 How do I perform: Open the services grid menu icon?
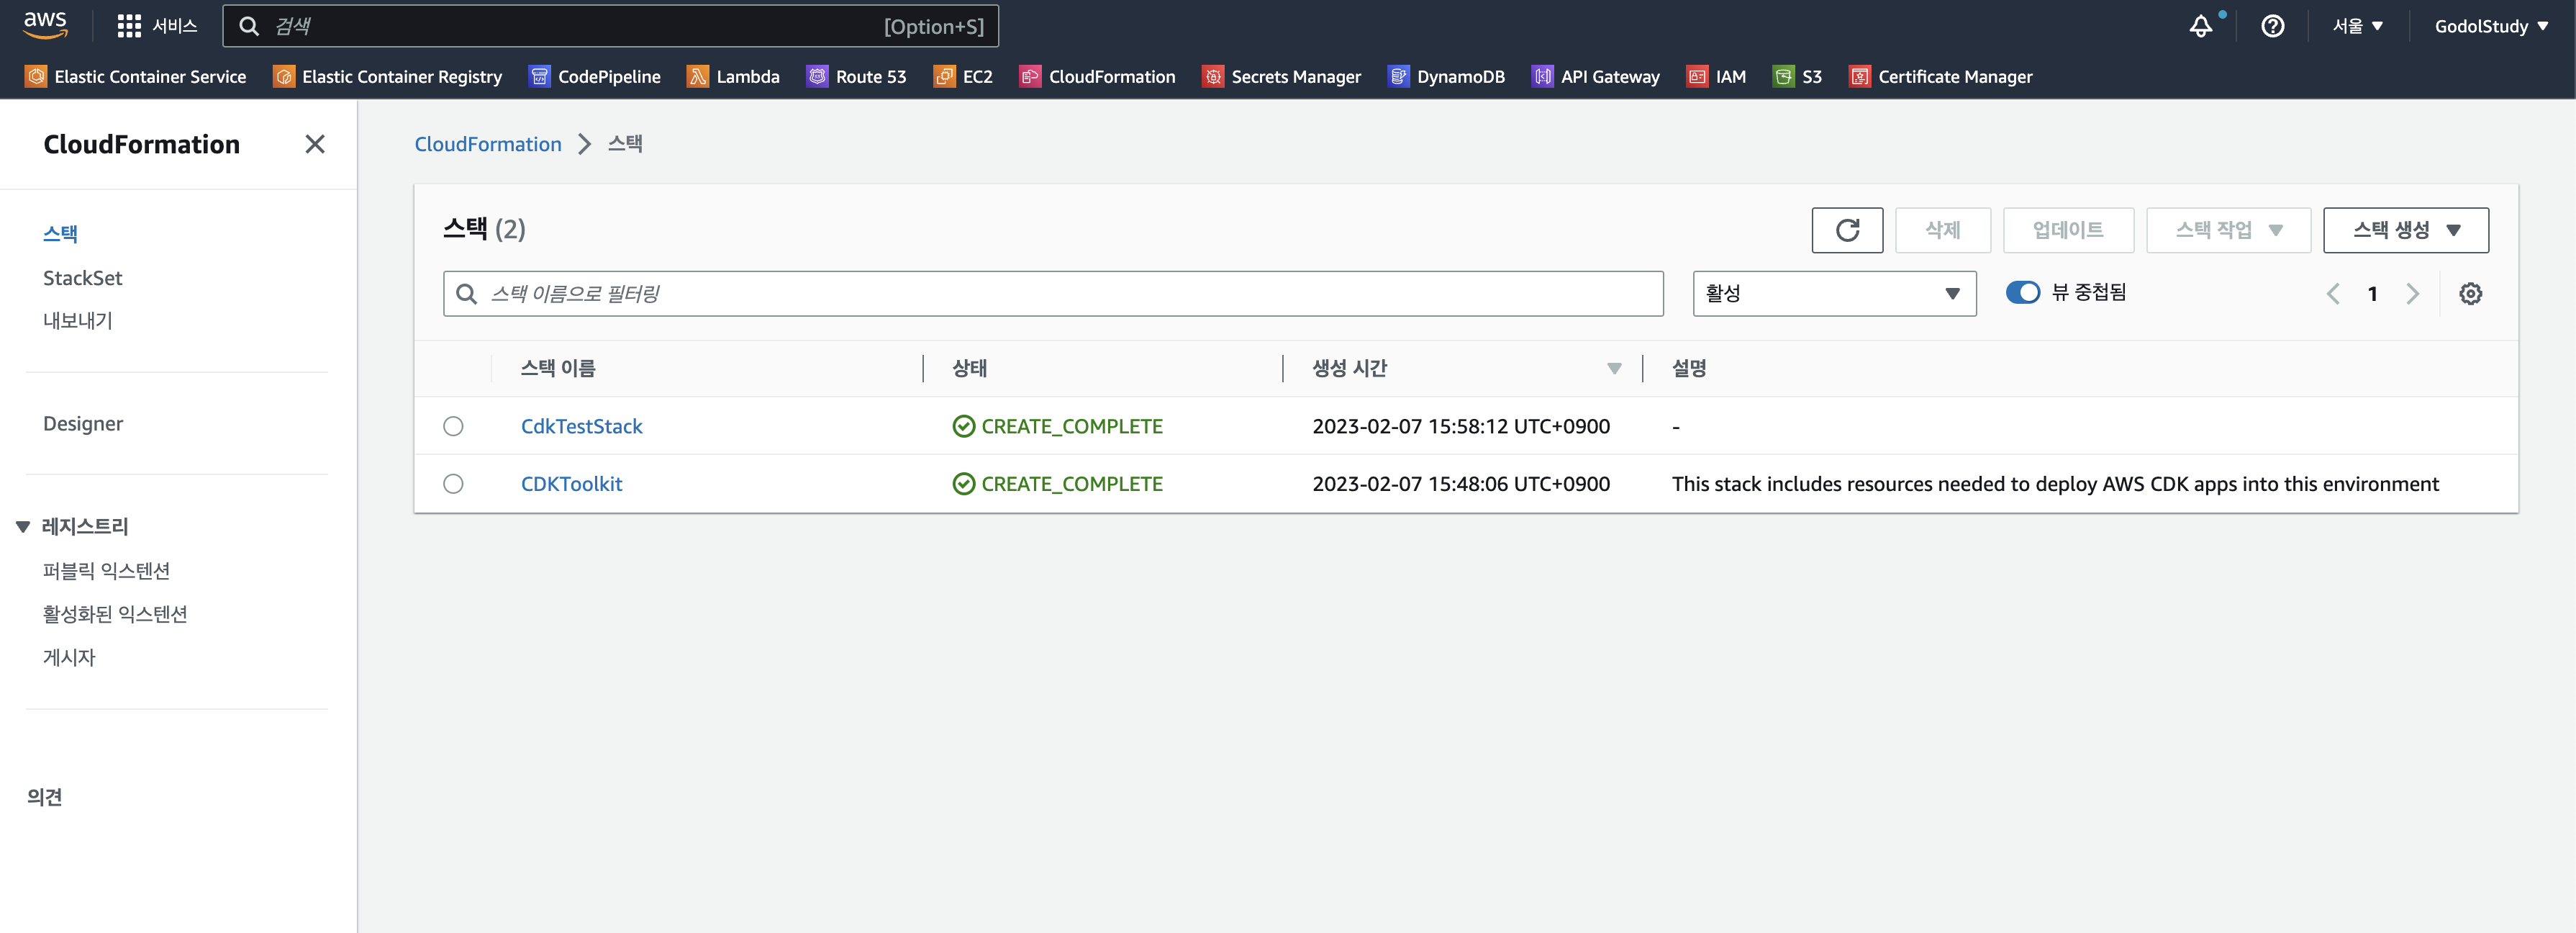click(x=129, y=26)
